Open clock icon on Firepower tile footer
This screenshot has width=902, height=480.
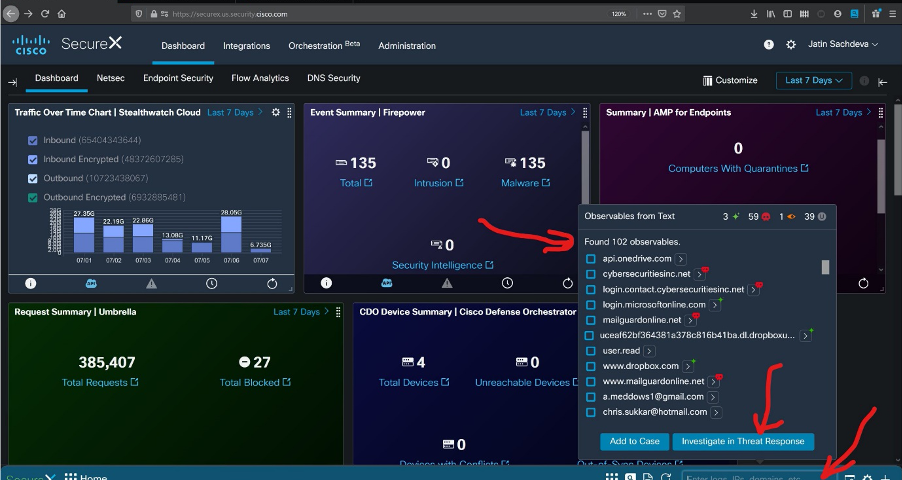(507, 283)
